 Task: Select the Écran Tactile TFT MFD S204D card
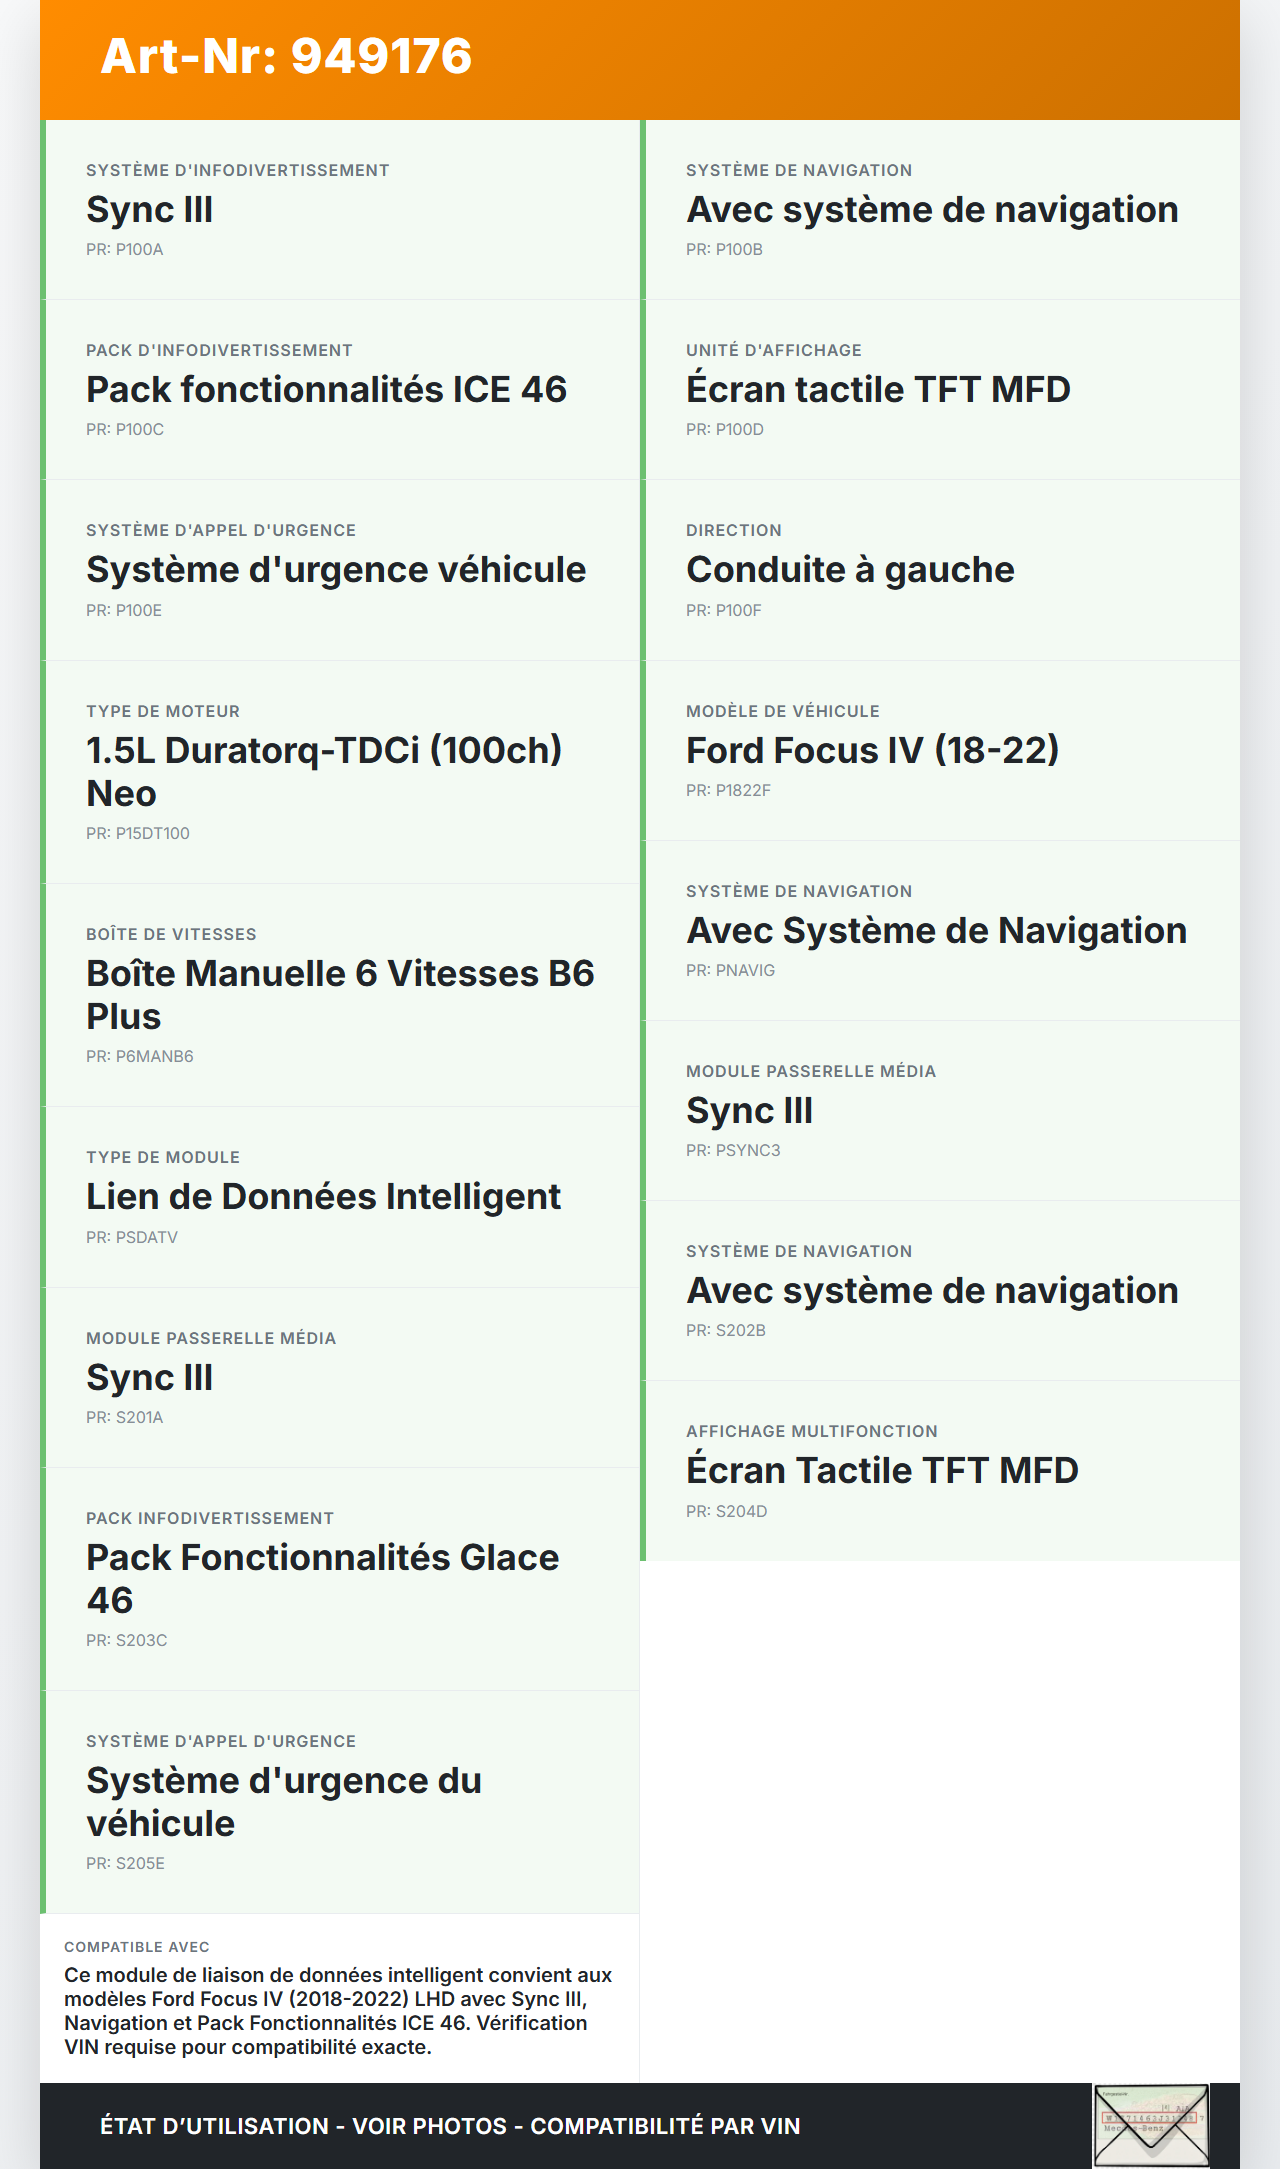click(940, 1471)
